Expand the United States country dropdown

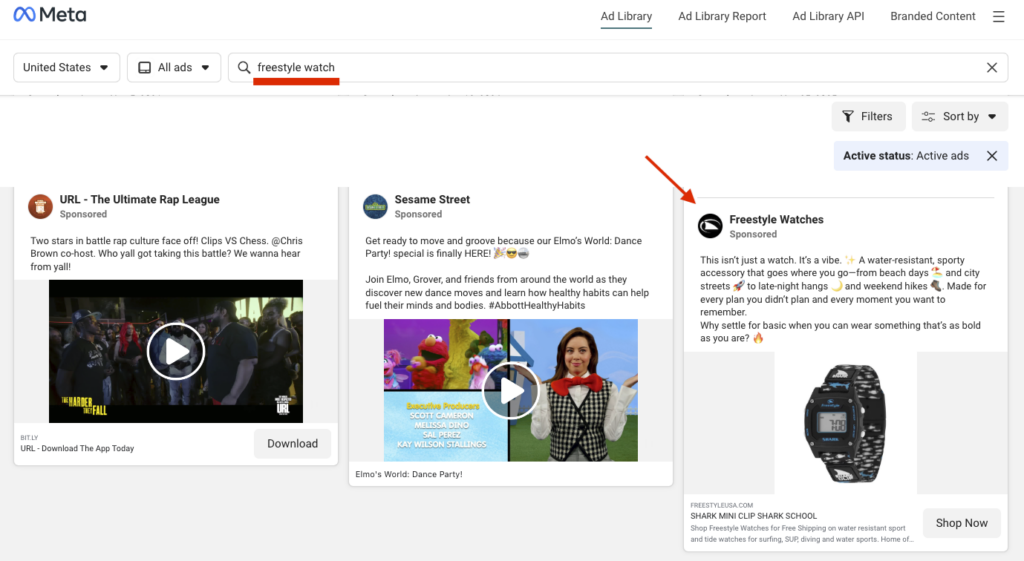(x=66, y=68)
